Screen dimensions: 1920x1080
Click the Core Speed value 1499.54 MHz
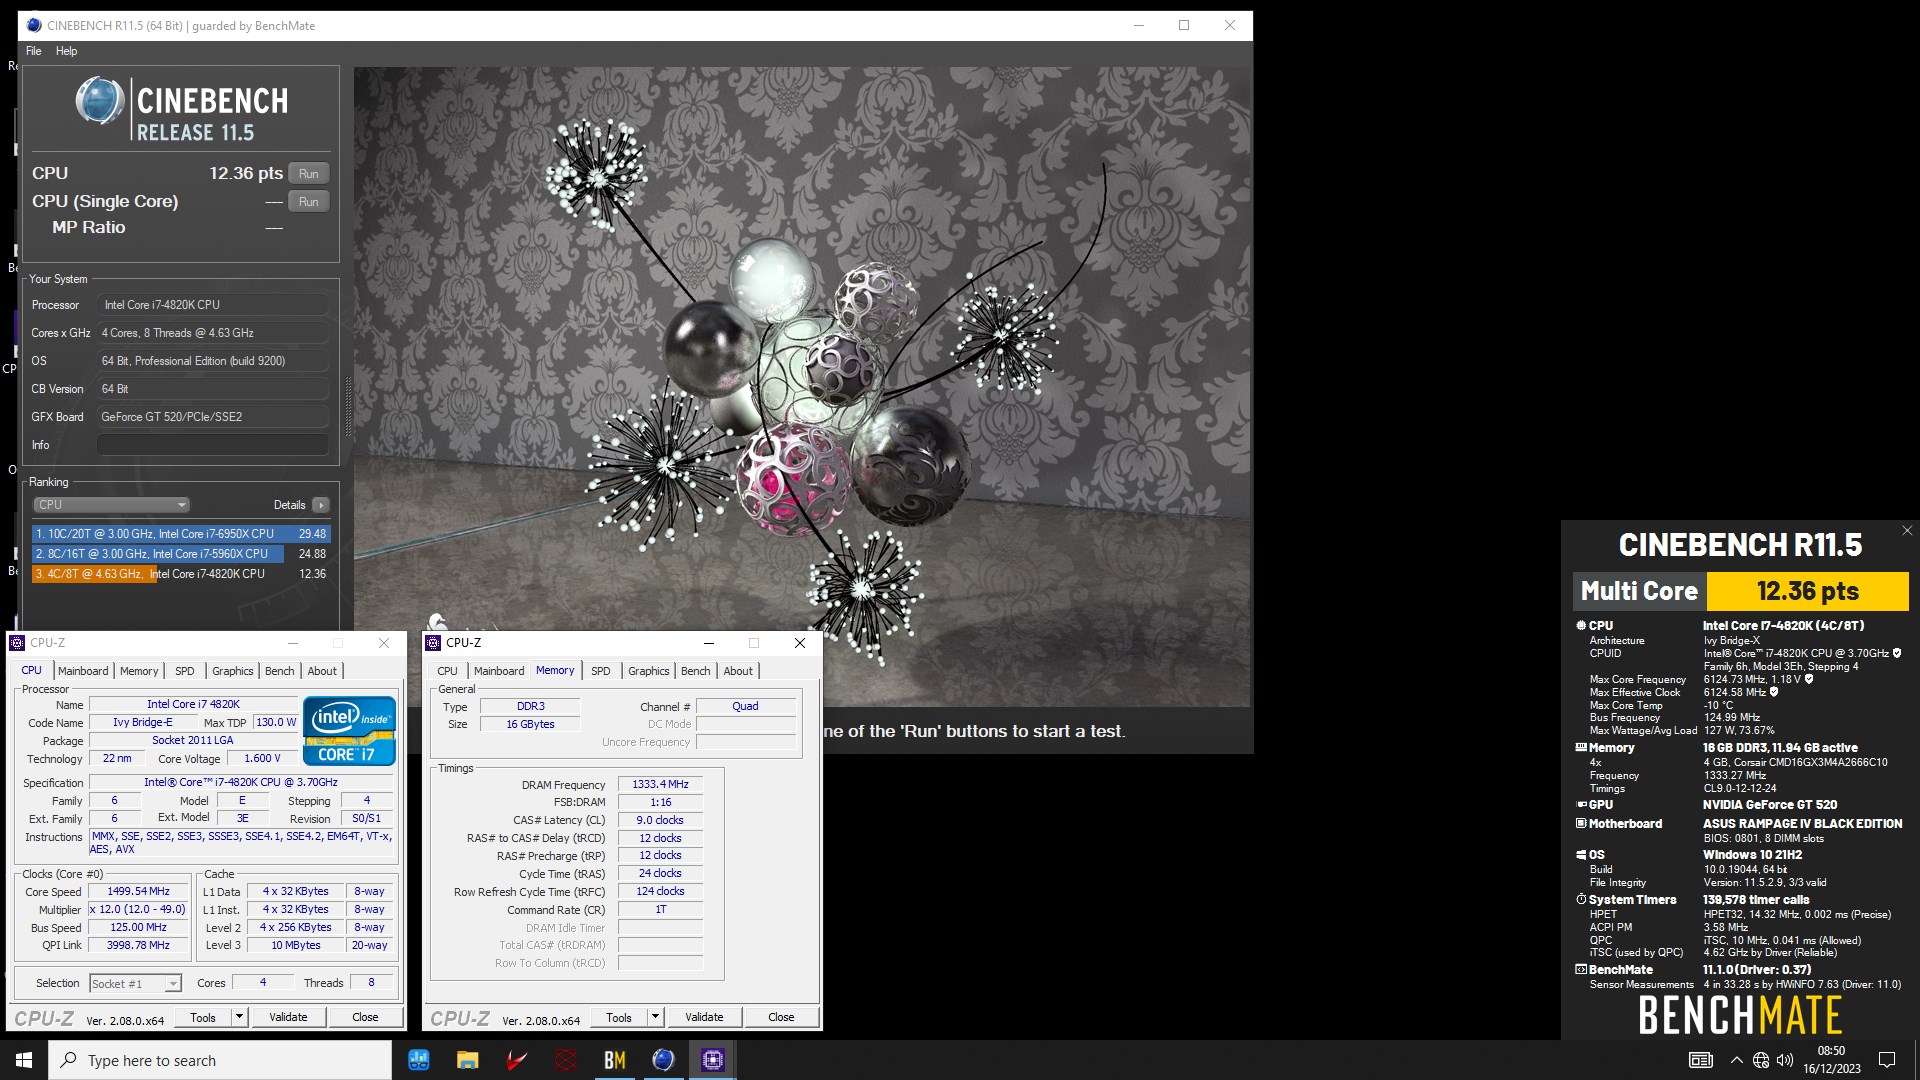138,892
